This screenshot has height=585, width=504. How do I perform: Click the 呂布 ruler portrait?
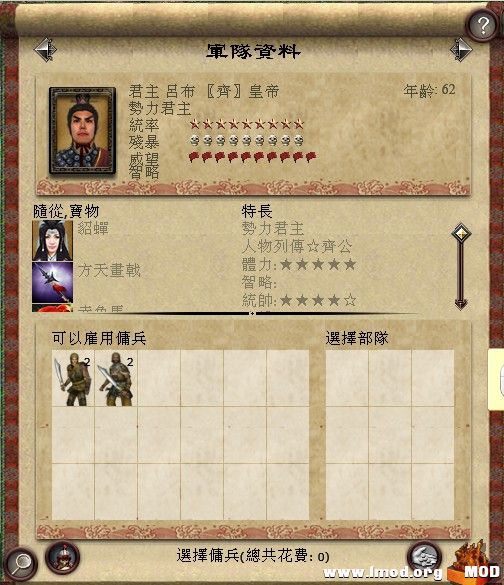(82, 131)
